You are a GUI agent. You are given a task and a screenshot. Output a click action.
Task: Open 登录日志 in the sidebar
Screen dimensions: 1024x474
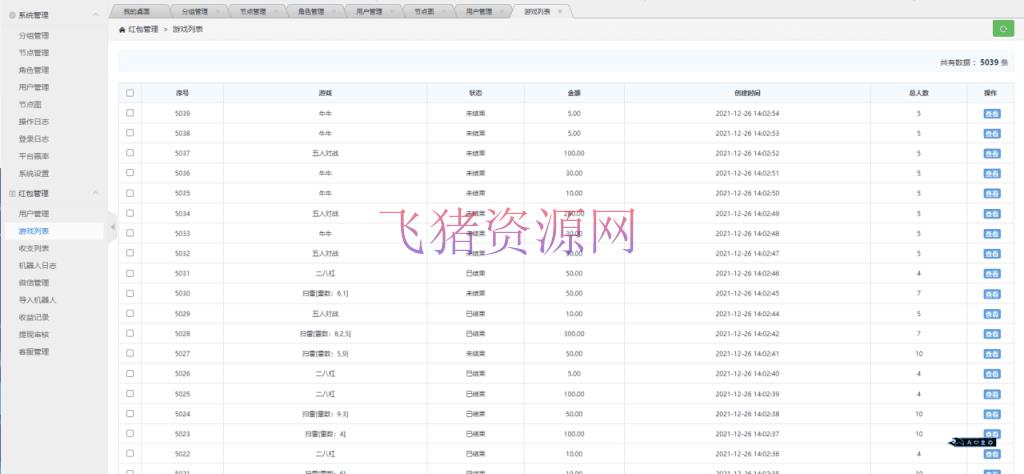(34, 139)
